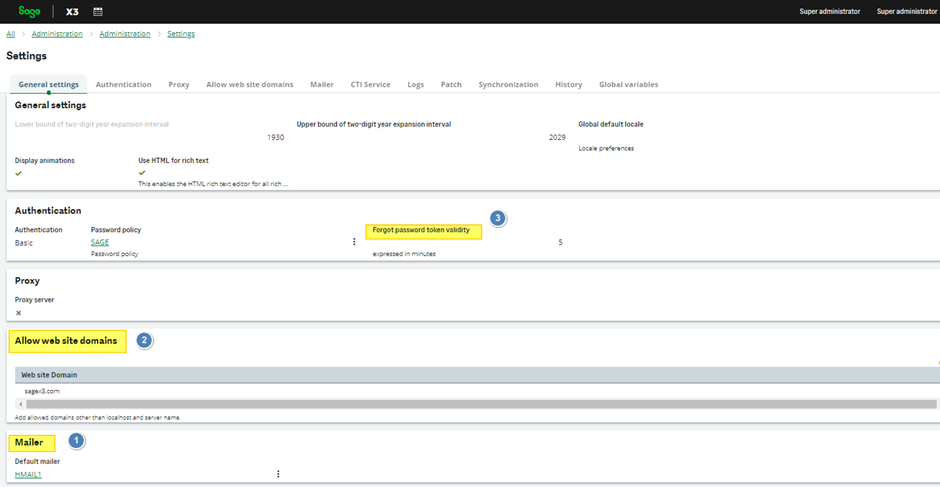Click the lower bound value 1930
This screenshot has height=487, width=940.
pos(275,137)
